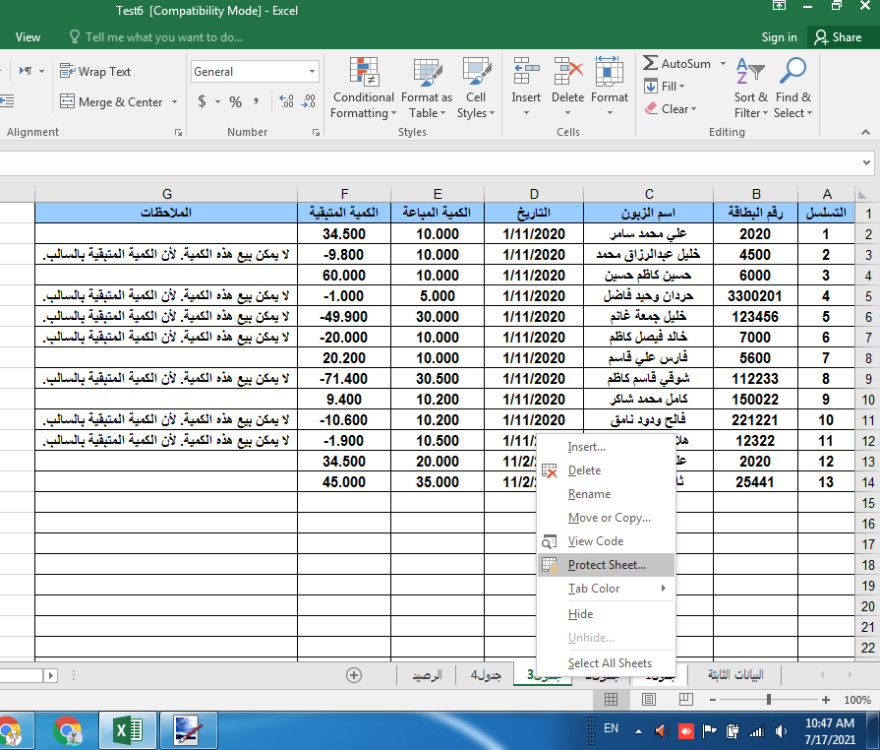Switch to Page Layout view
880x750 pixels.
[649, 700]
